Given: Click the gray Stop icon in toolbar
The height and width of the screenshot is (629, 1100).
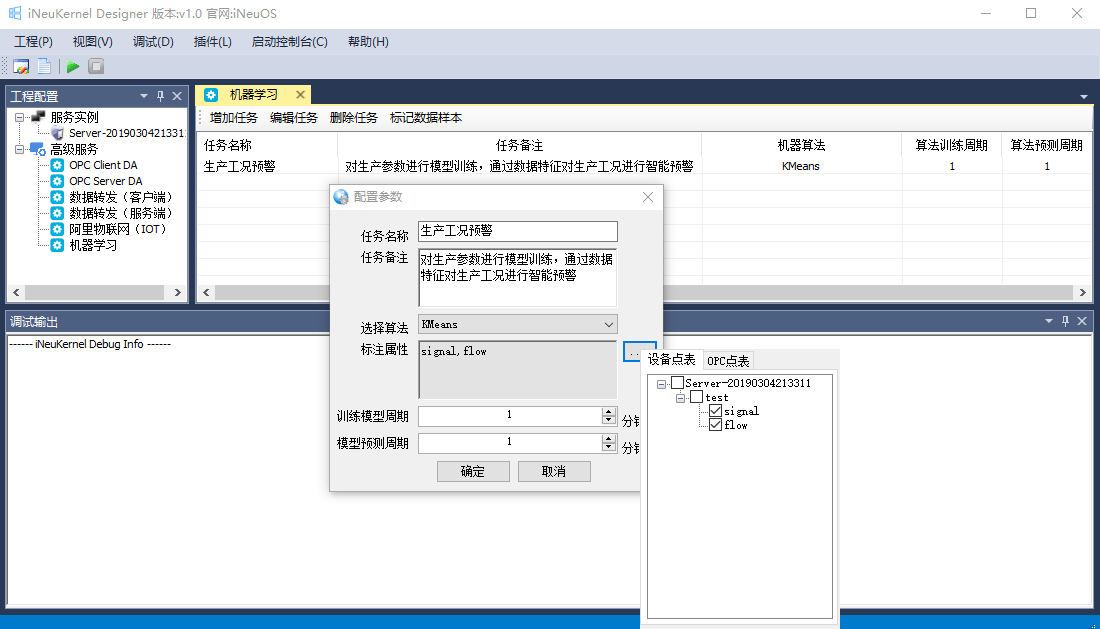Looking at the screenshot, I should tap(96, 67).
